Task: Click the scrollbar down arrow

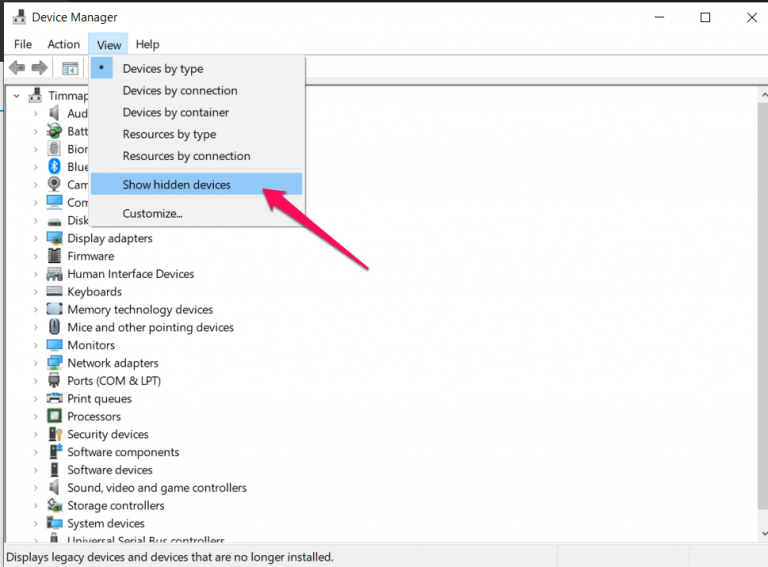Action: (763, 533)
